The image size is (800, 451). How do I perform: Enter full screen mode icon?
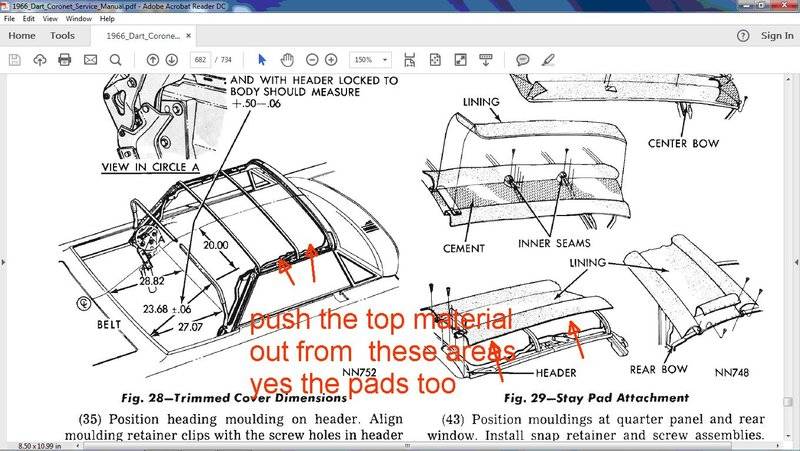(460, 60)
